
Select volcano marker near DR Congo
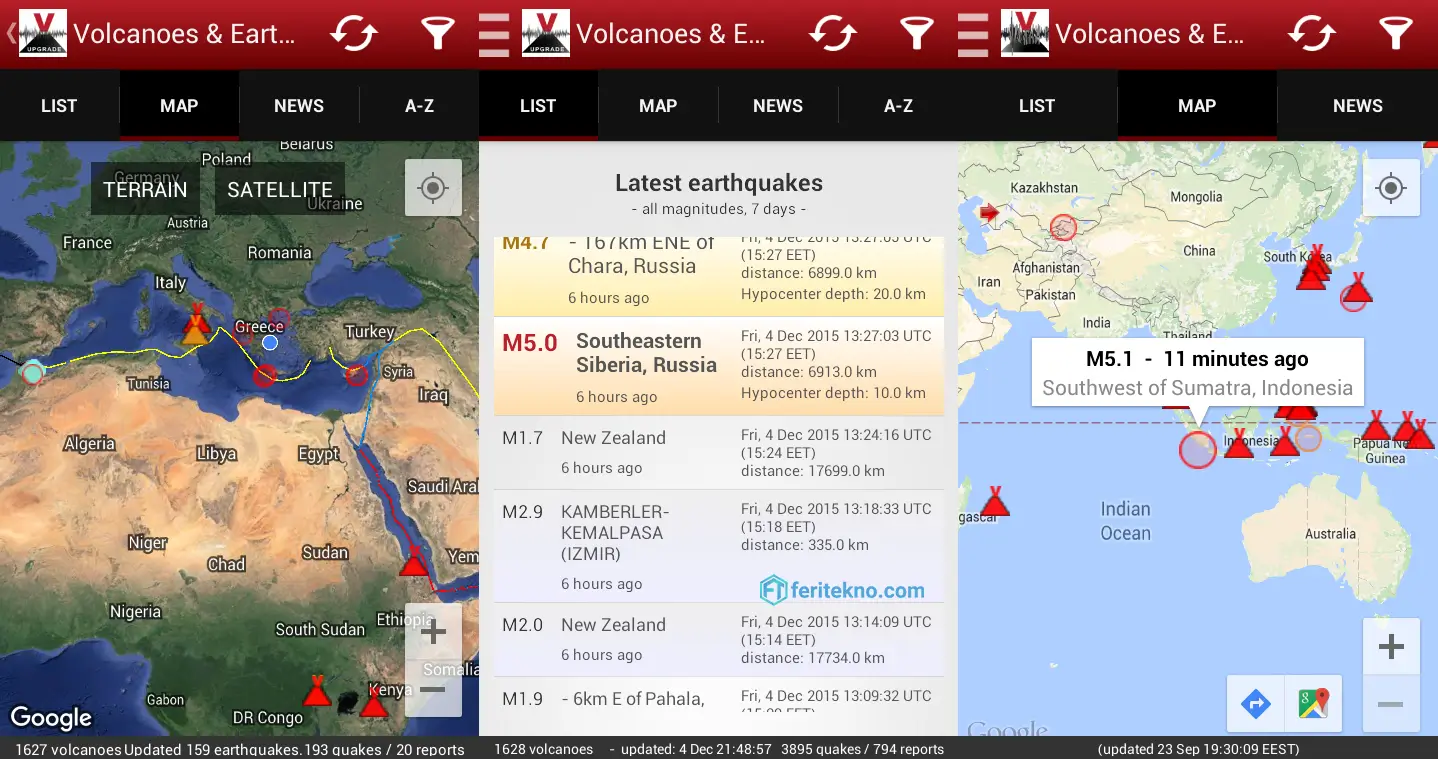pyautogui.click(x=316, y=690)
